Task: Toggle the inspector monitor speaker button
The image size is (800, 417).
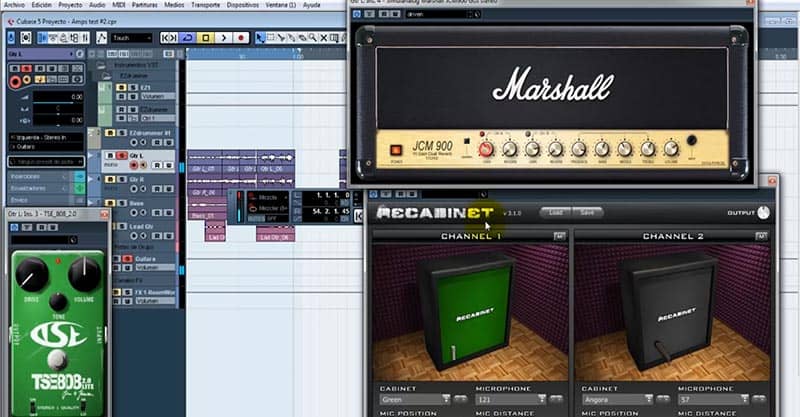Action: 27,80
